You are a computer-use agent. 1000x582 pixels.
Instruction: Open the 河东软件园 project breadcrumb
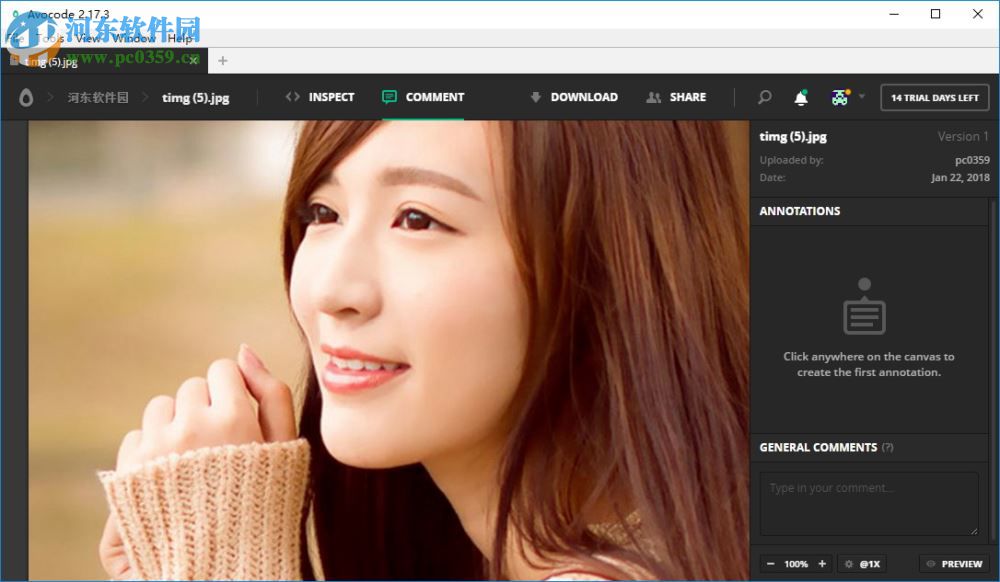pos(98,98)
